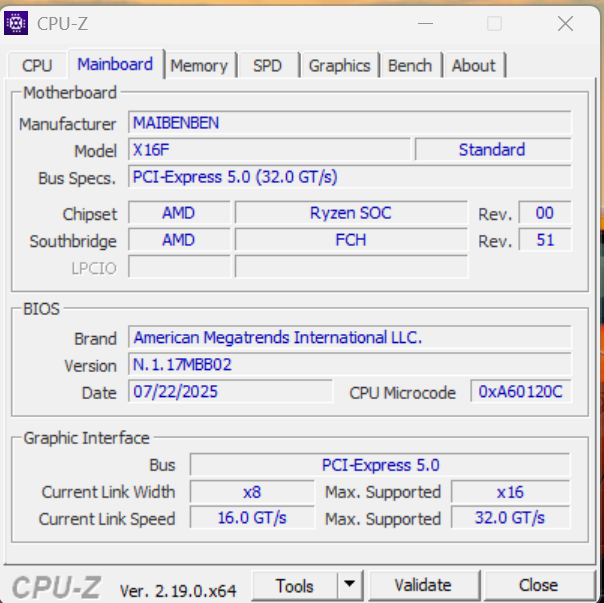The image size is (604, 603).
Task: Click the Chipset vendor AMD field
Action: coord(179,213)
